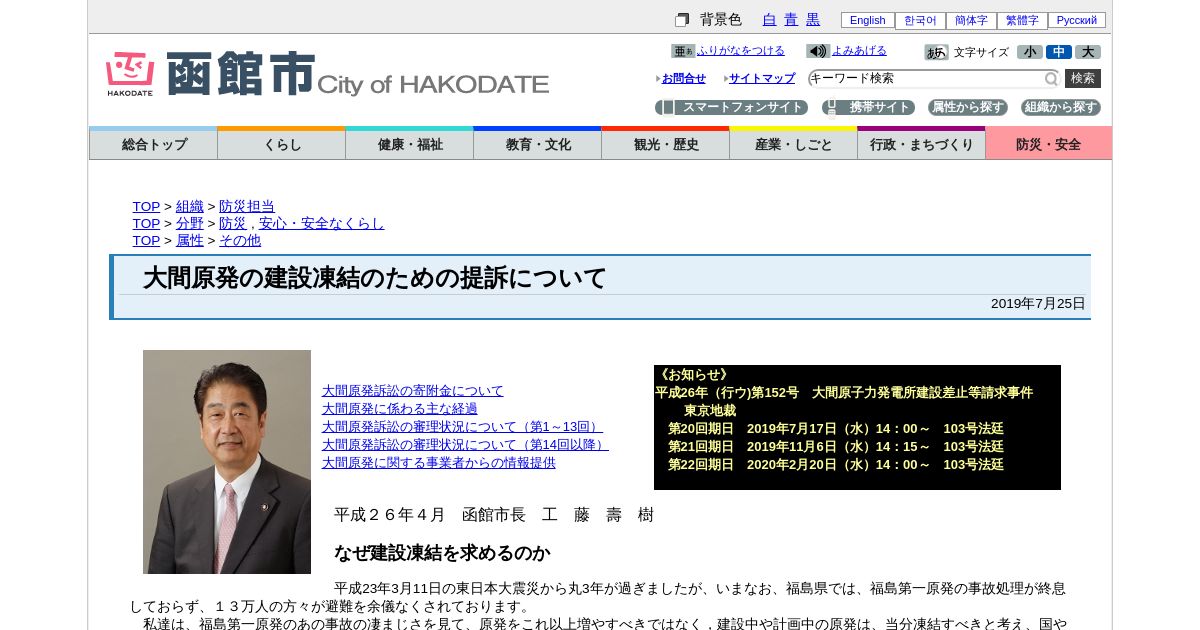Click heading なぜ建設凍結を求めるのか
Viewport: 1200px width, 630px height.
tap(442, 553)
